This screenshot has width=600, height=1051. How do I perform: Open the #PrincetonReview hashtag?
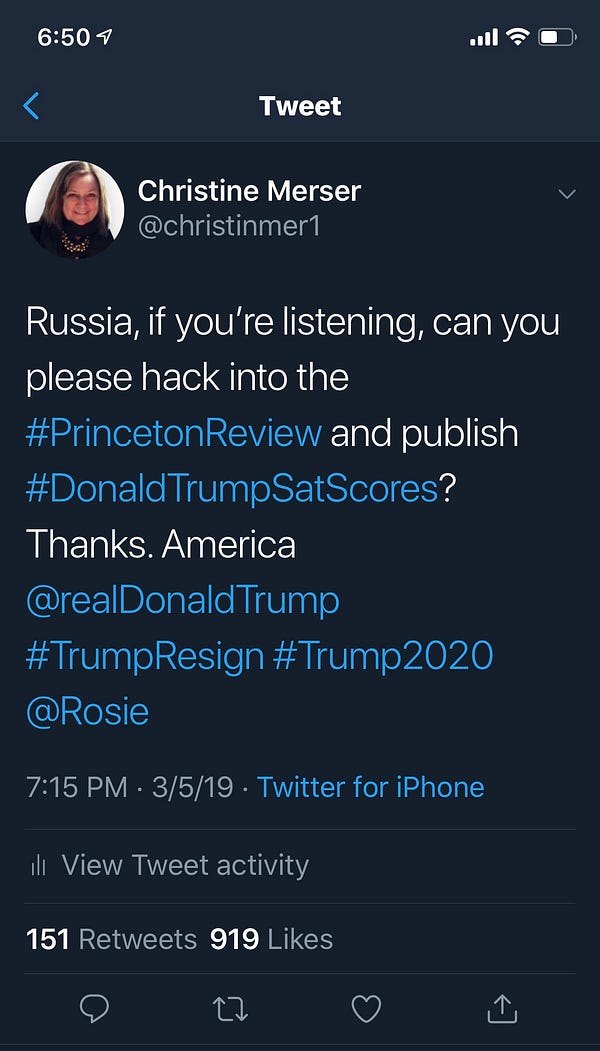[174, 433]
